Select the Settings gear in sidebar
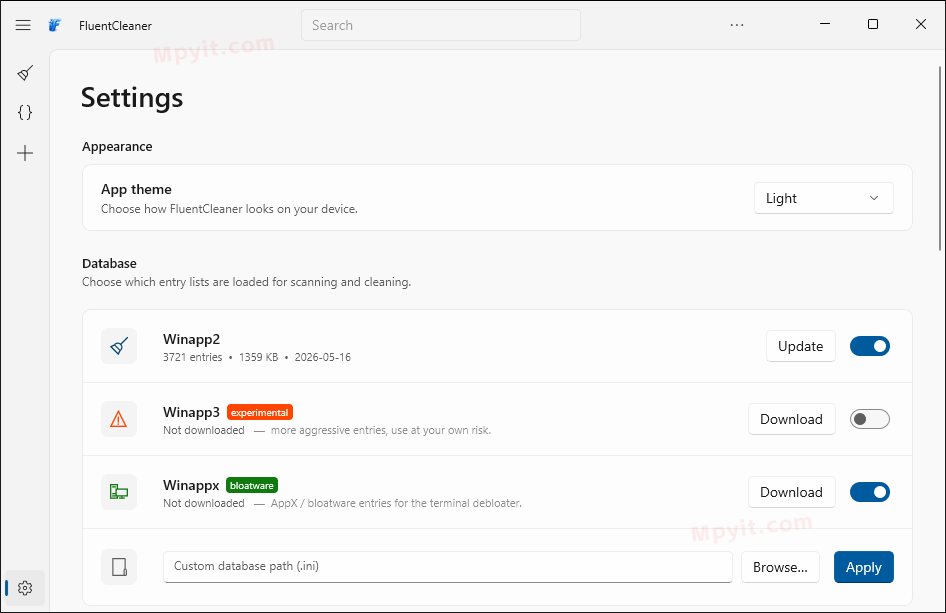 click(25, 588)
